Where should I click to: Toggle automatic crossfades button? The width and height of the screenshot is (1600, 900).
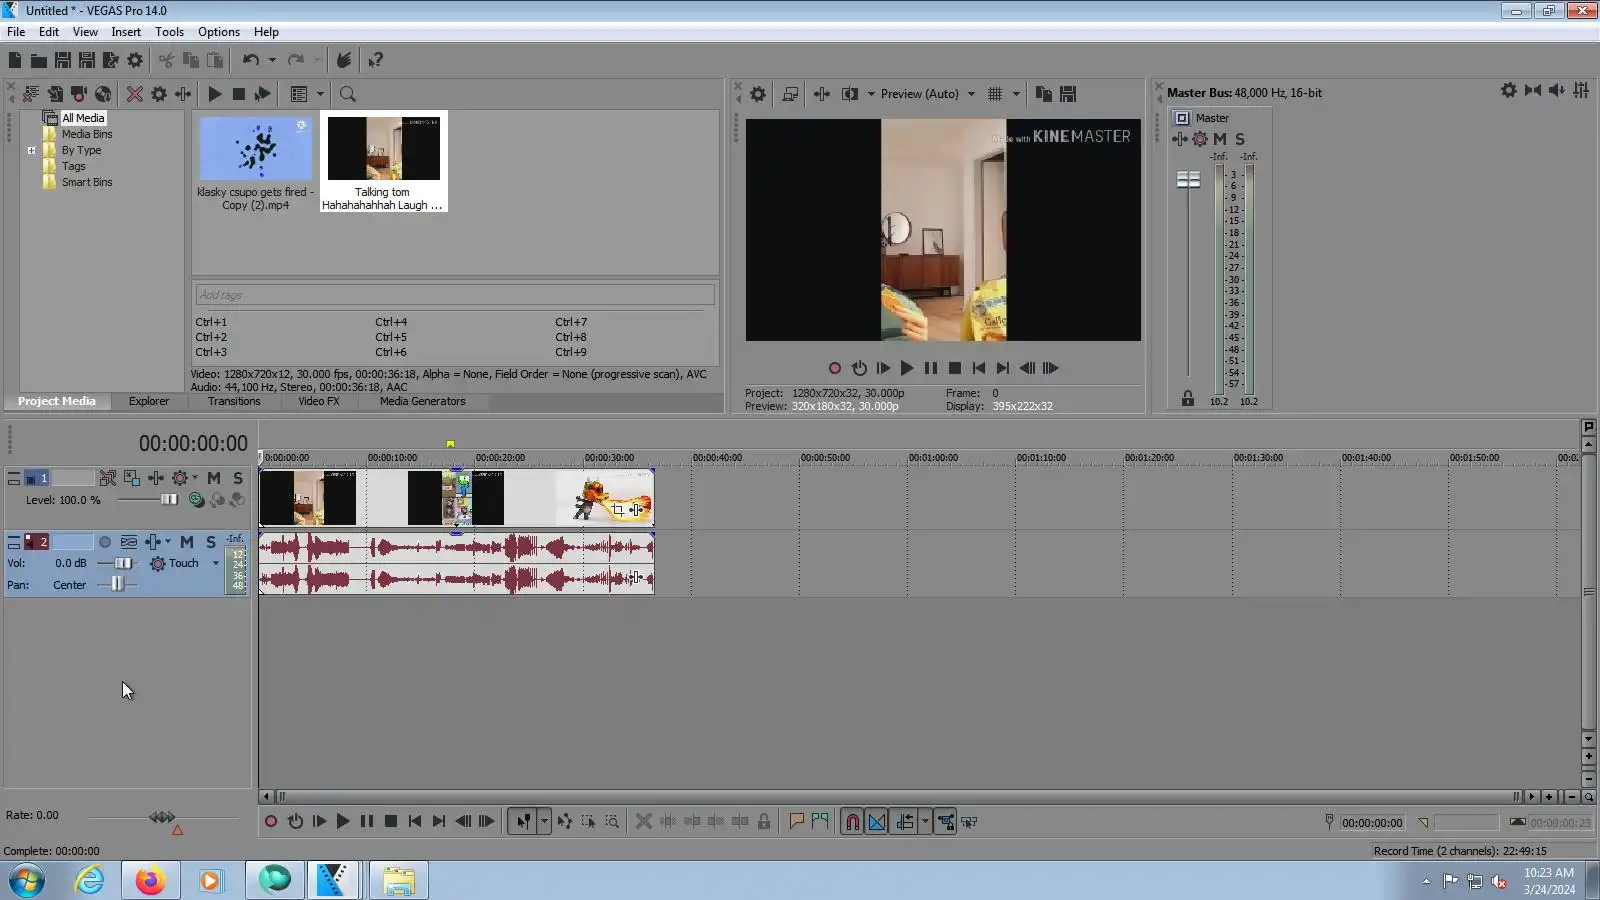click(877, 822)
